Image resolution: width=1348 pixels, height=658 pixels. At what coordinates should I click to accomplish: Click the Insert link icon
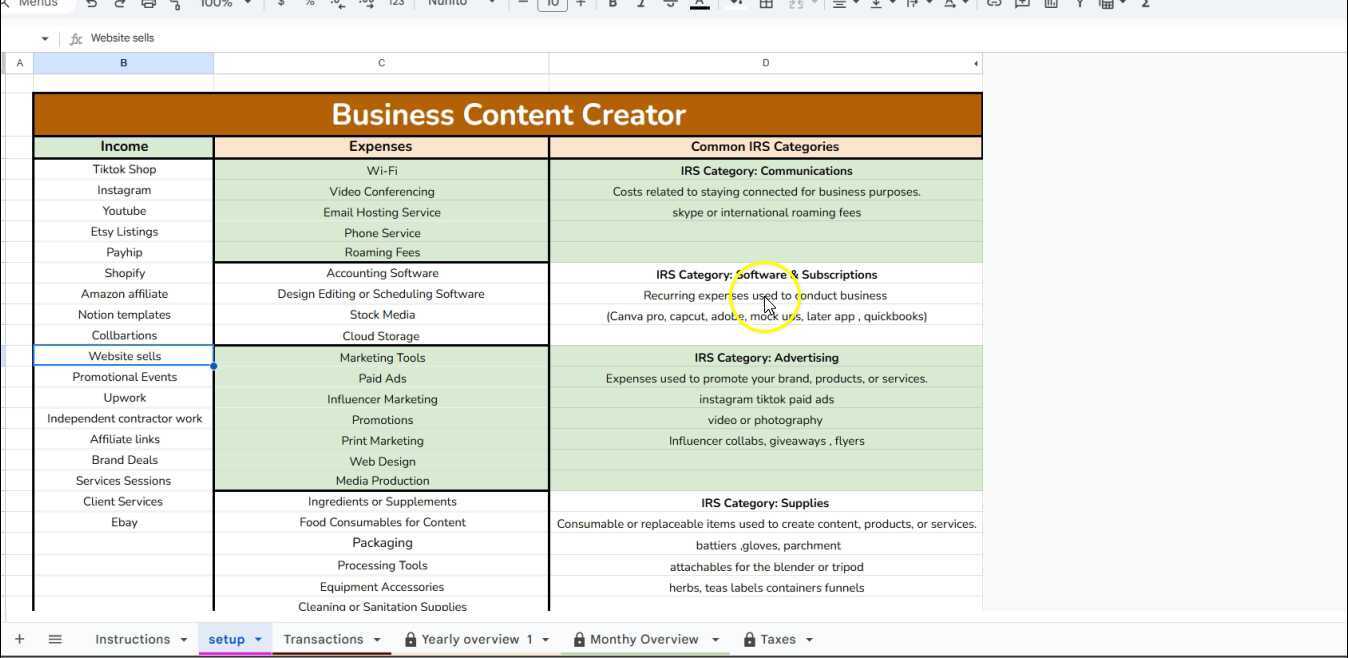[x=994, y=4]
